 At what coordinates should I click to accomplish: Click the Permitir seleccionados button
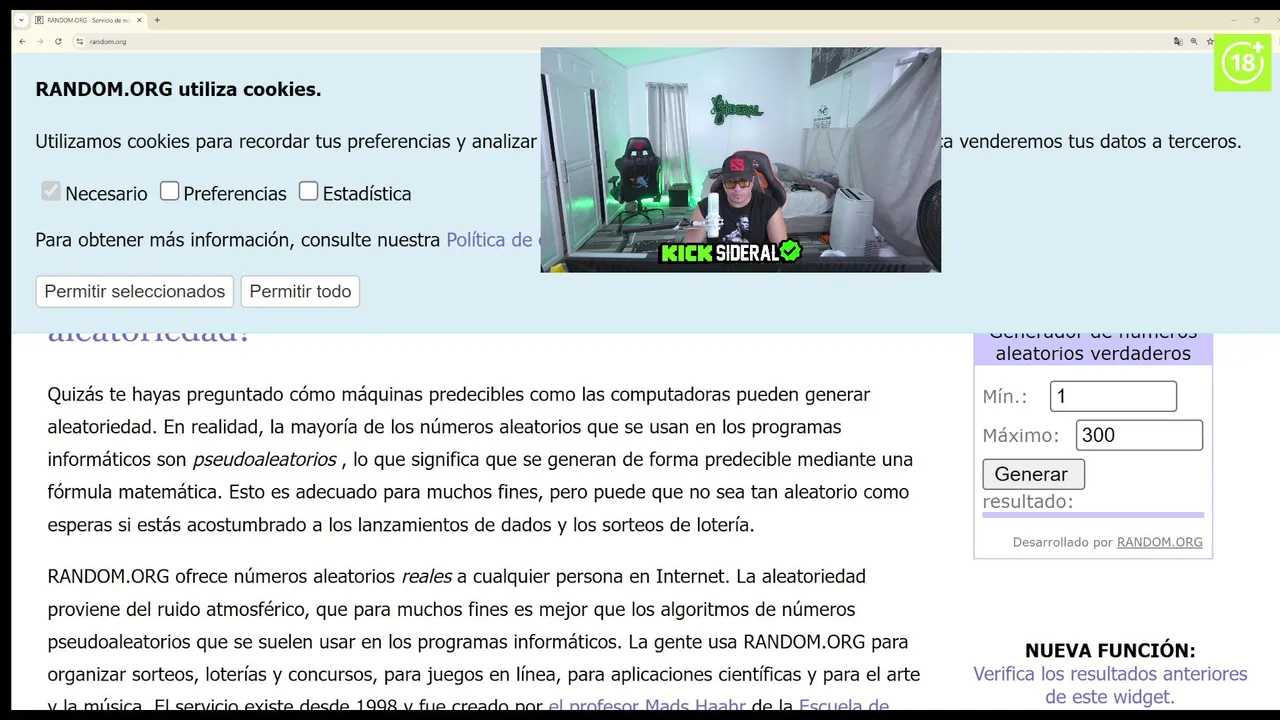pos(135,291)
